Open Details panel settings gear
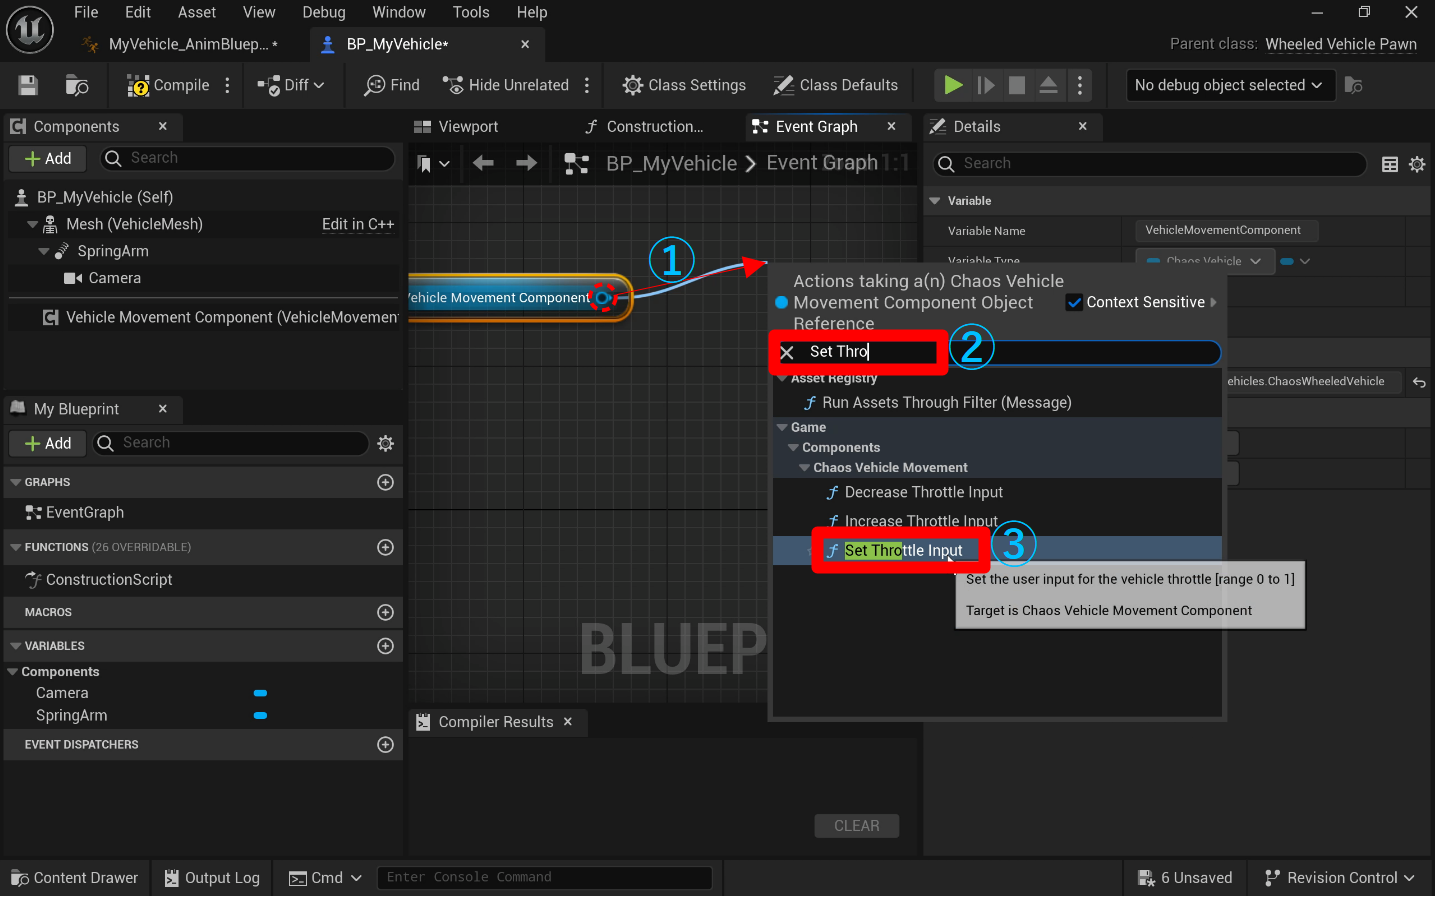This screenshot has width=1436, height=897. [x=1417, y=164]
